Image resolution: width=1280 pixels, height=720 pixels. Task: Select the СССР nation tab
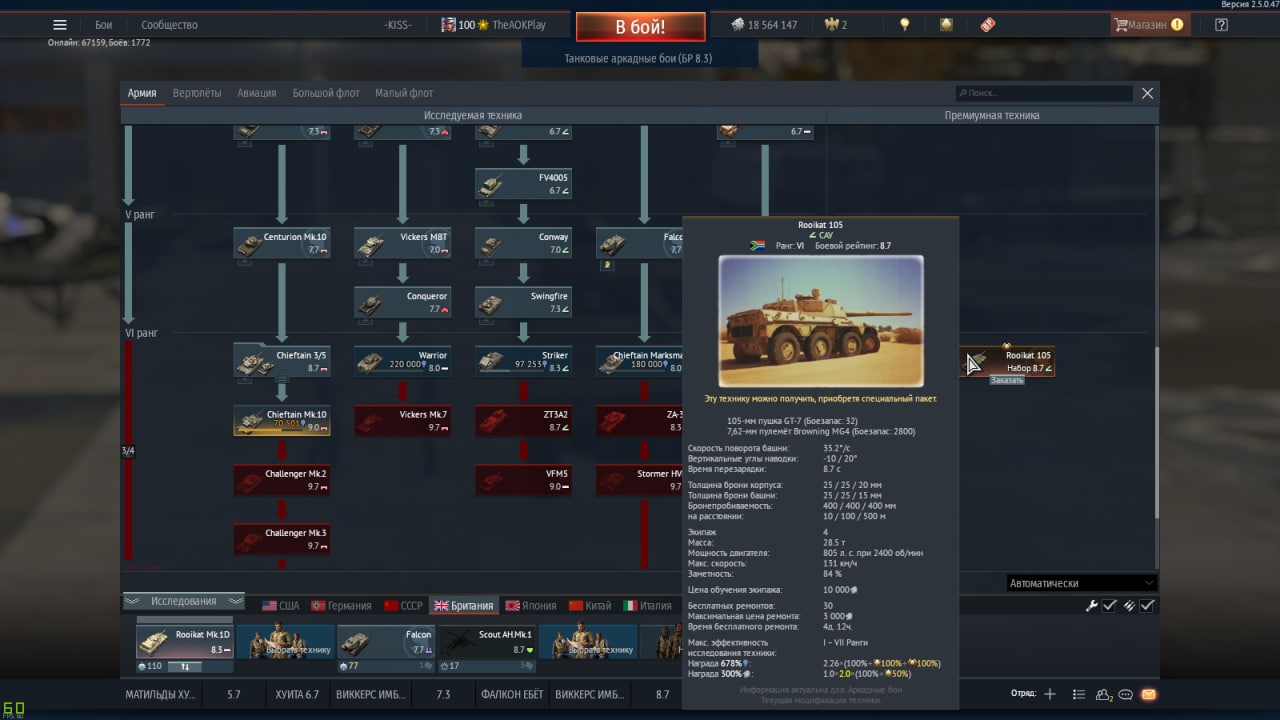pos(402,606)
